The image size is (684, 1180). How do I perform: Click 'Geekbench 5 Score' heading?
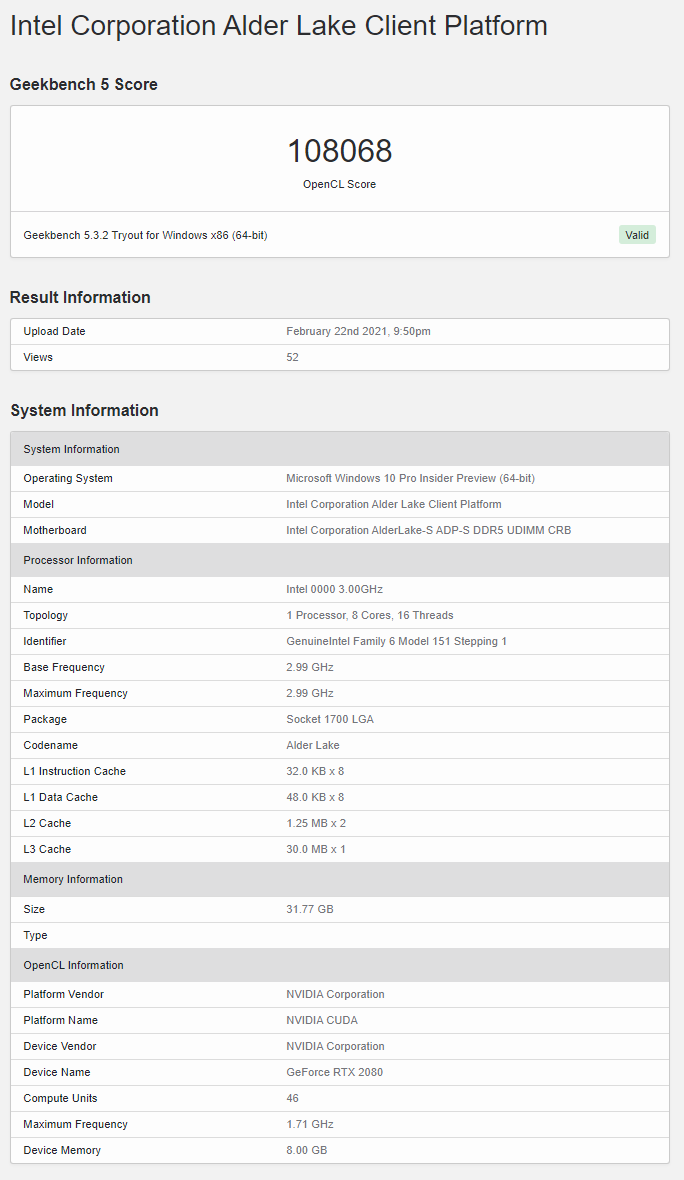pyautogui.click(x=84, y=84)
